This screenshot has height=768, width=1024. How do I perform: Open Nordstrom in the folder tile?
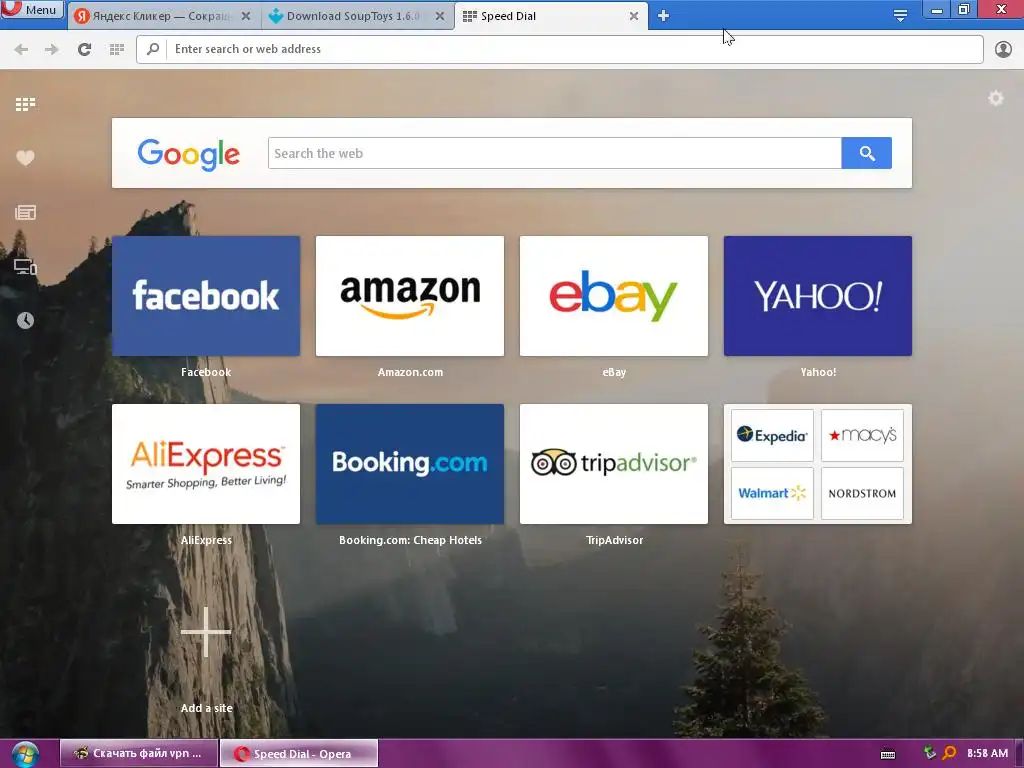[x=862, y=493]
